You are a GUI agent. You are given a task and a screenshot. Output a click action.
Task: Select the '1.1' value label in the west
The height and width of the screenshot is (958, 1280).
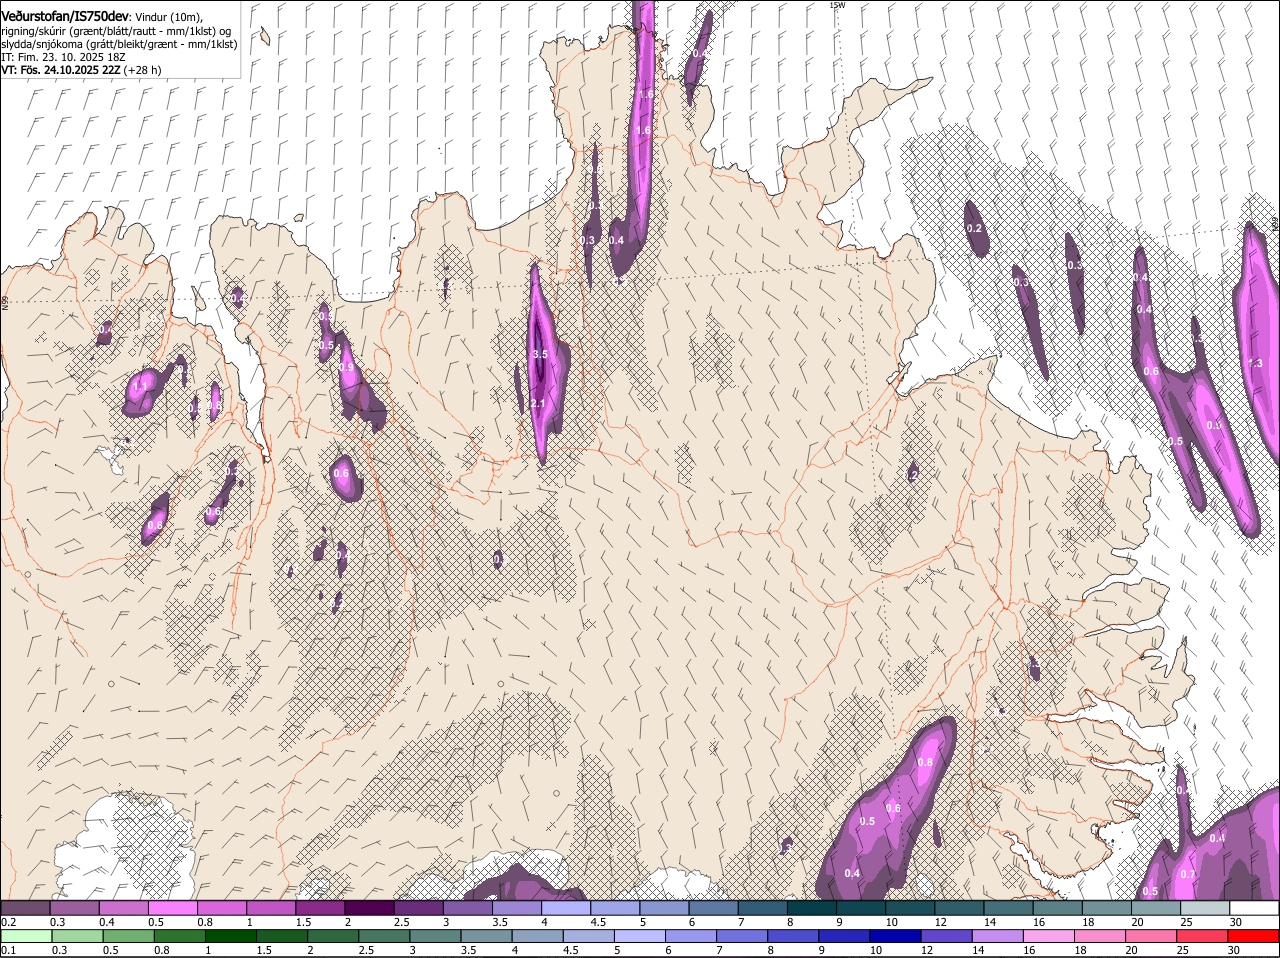click(140, 385)
